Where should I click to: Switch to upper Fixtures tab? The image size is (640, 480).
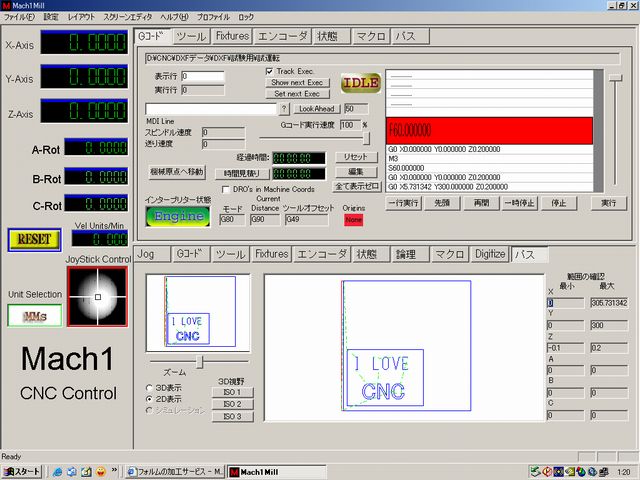click(232, 36)
